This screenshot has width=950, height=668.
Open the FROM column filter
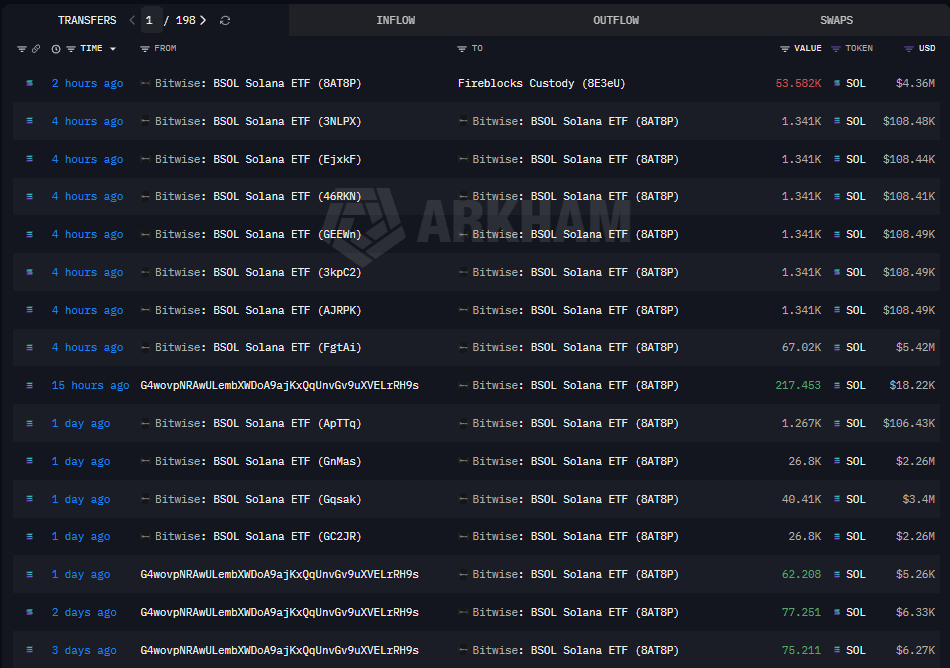tap(145, 48)
